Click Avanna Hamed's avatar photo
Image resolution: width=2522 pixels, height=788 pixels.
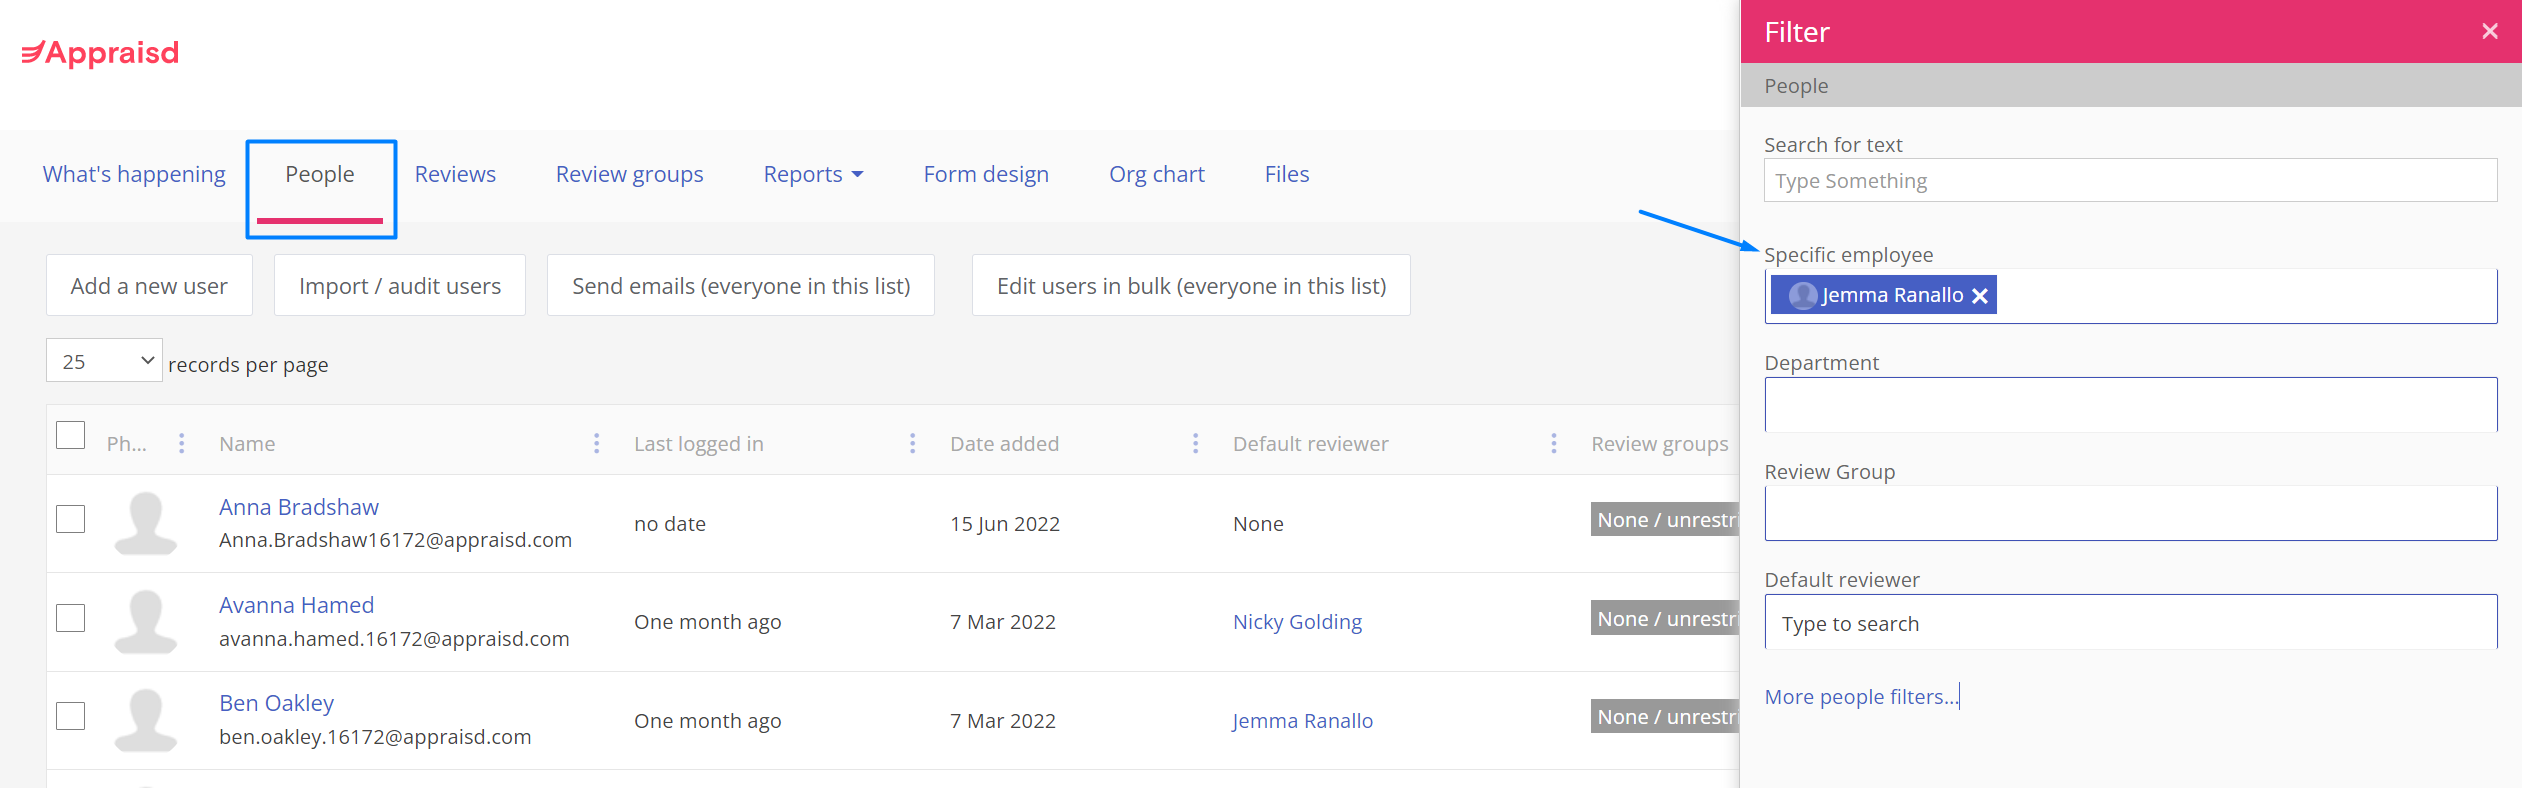point(146,621)
